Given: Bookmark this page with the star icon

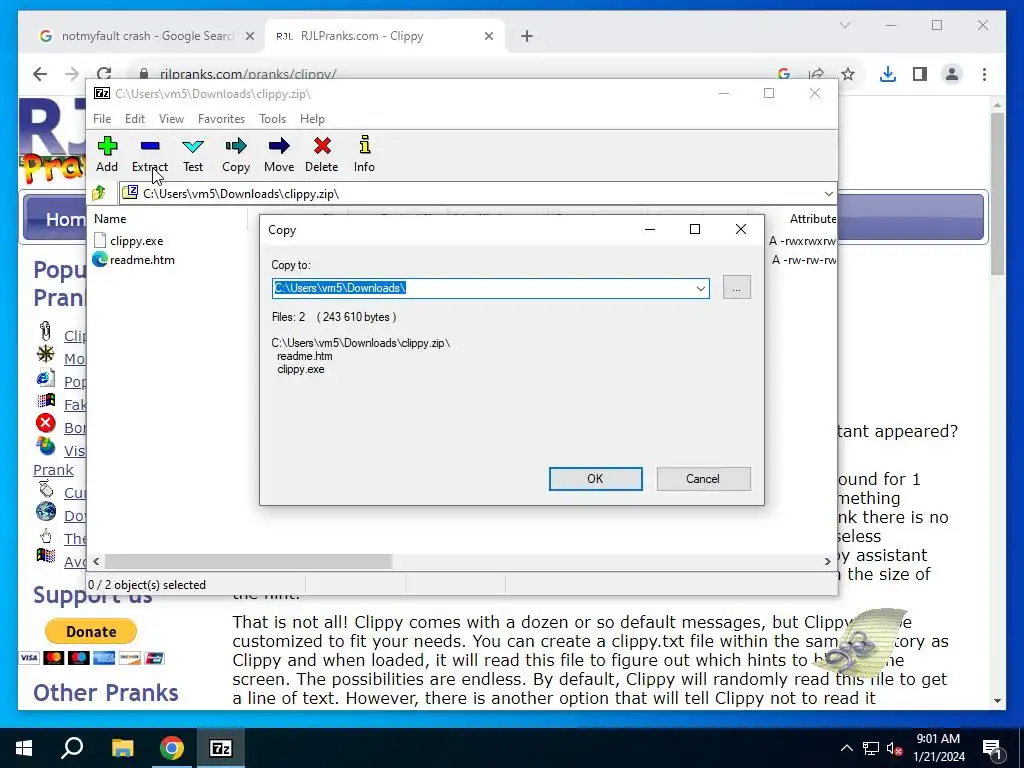Looking at the screenshot, I should [x=848, y=74].
